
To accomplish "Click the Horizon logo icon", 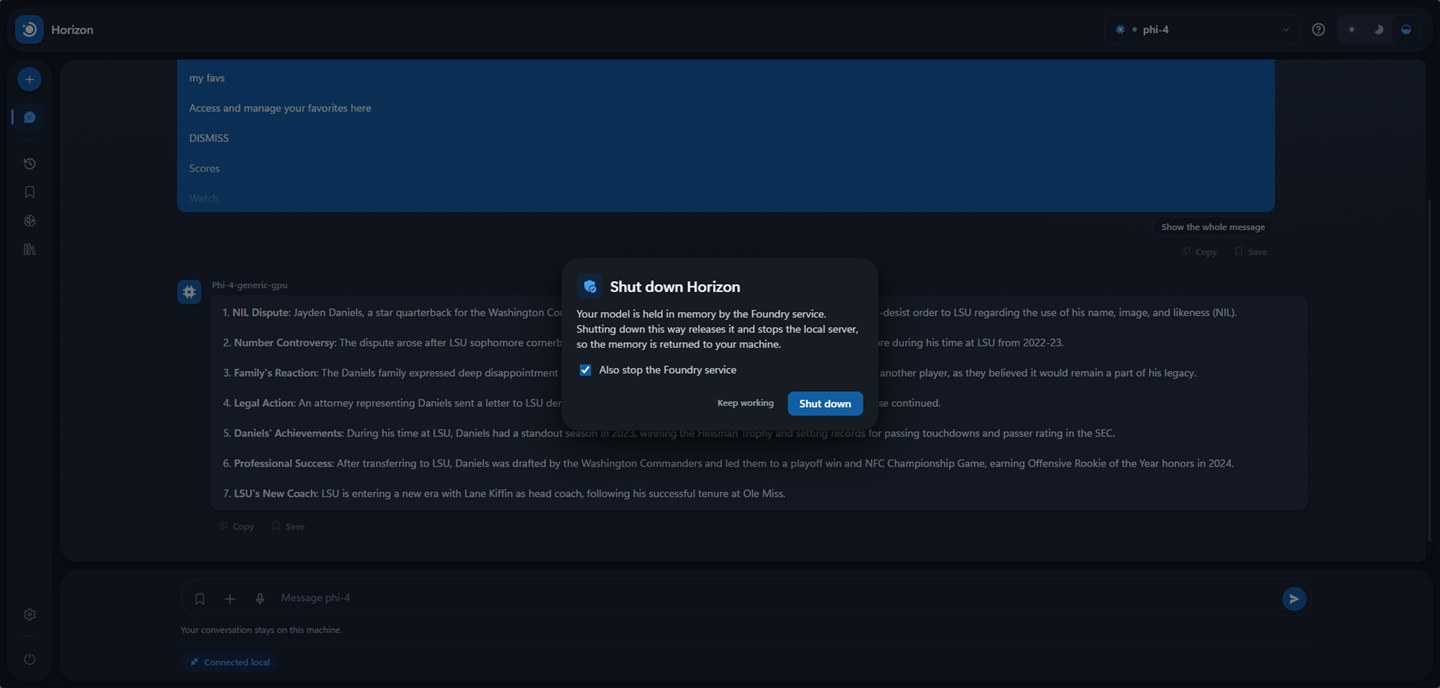I will (x=29, y=30).
